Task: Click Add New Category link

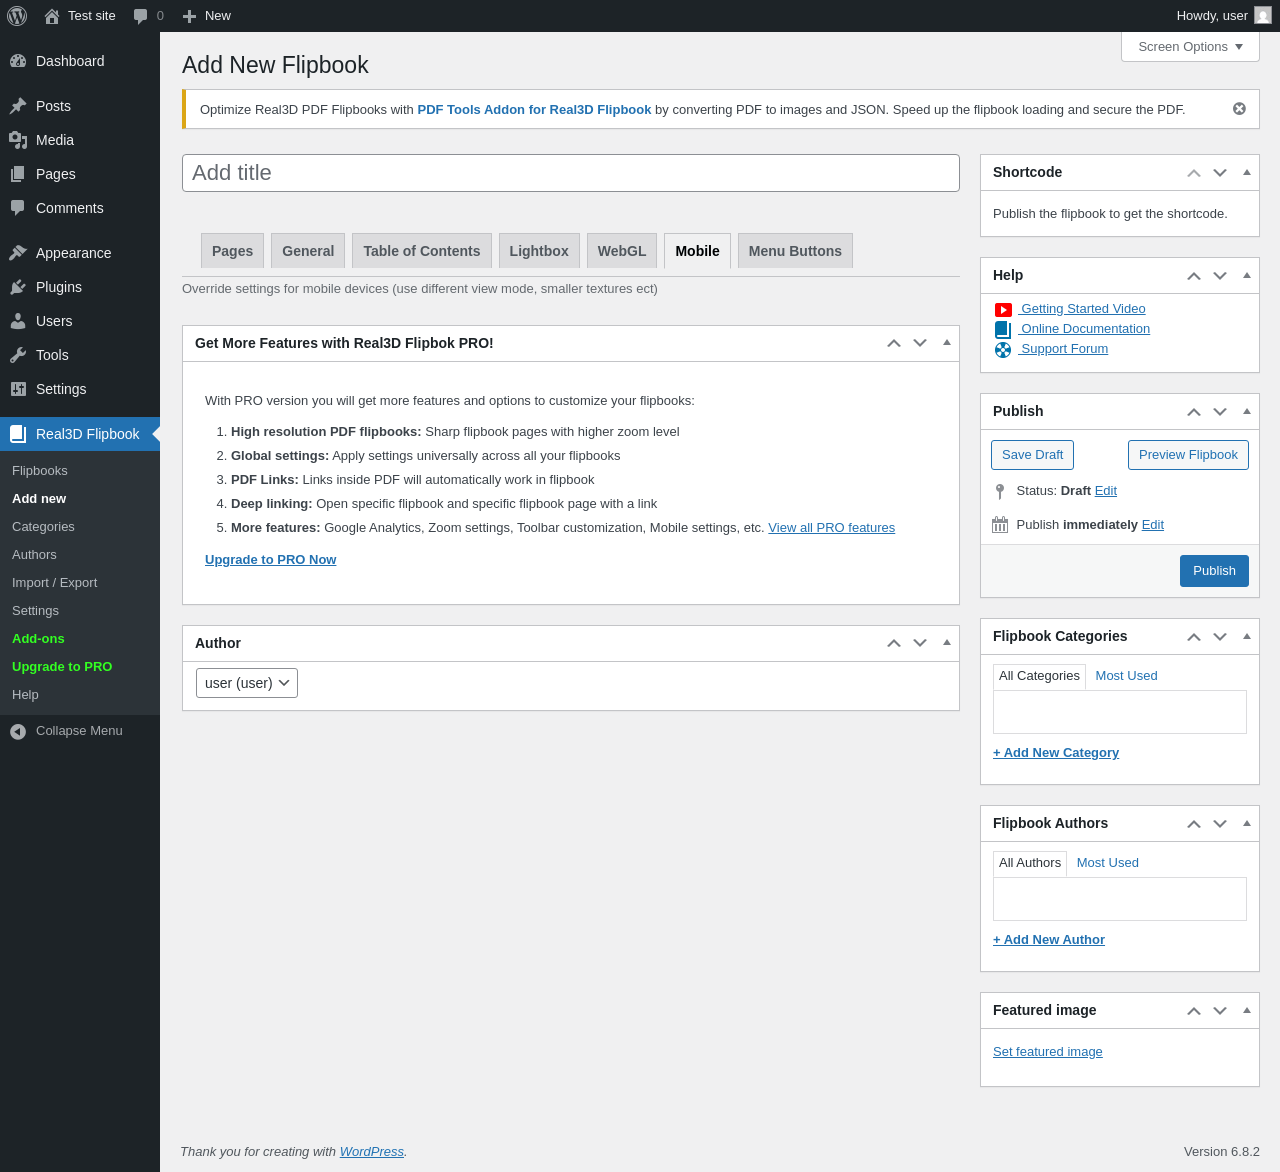Action: [x=1056, y=753]
